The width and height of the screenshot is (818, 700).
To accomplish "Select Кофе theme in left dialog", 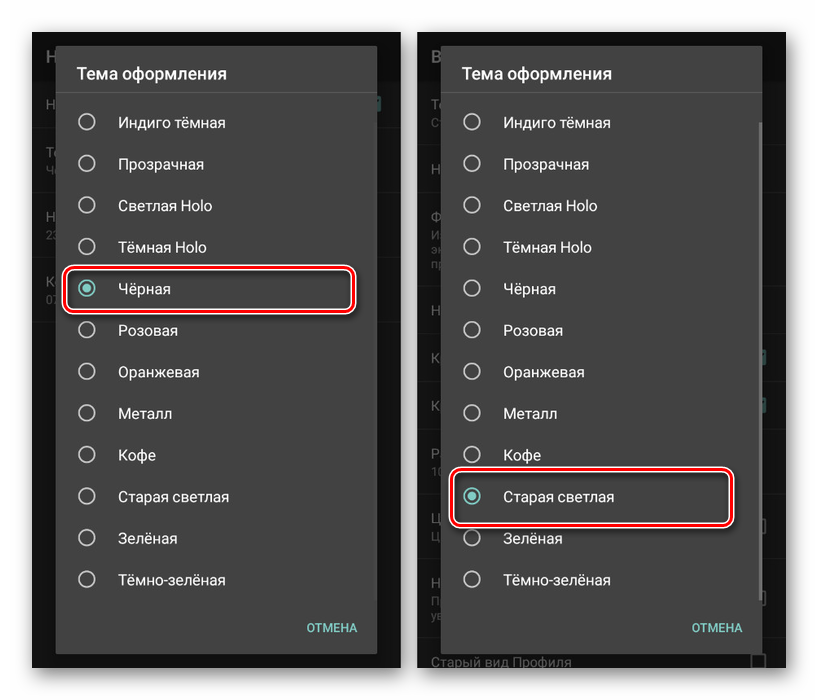I will pyautogui.click(x=88, y=455).
